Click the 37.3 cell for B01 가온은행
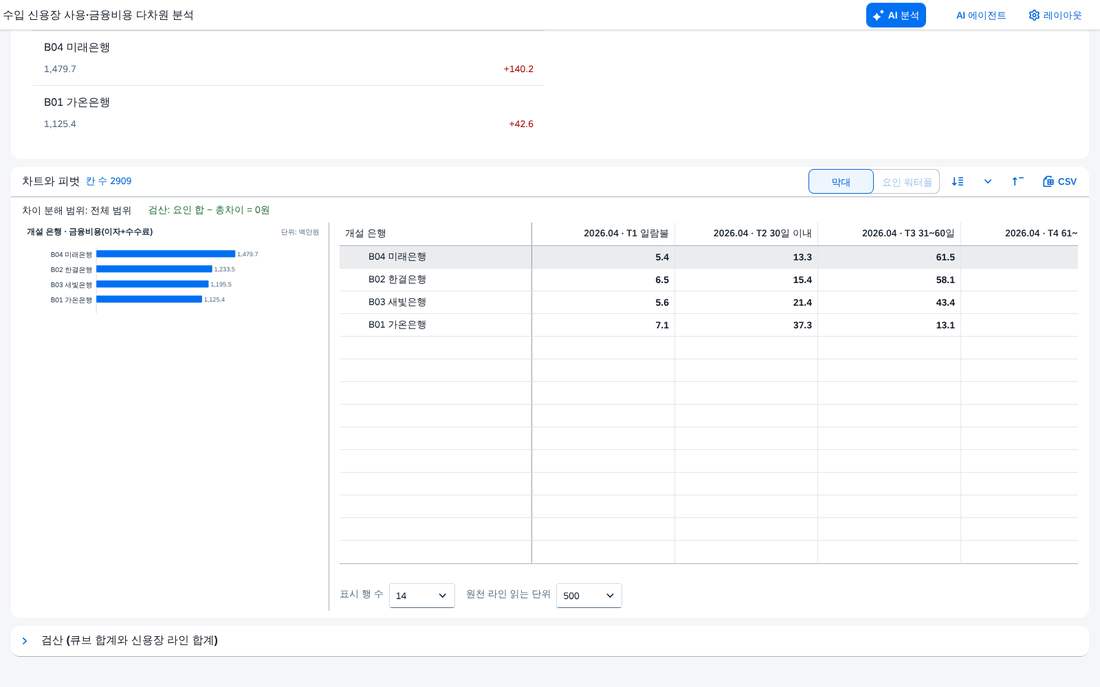The width and height of the screenshot is (1100, 687). [x=746, y=325]
